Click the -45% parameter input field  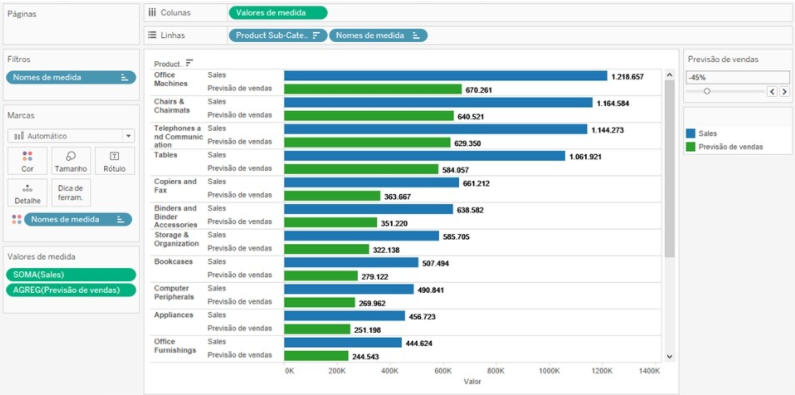point(738,78)
